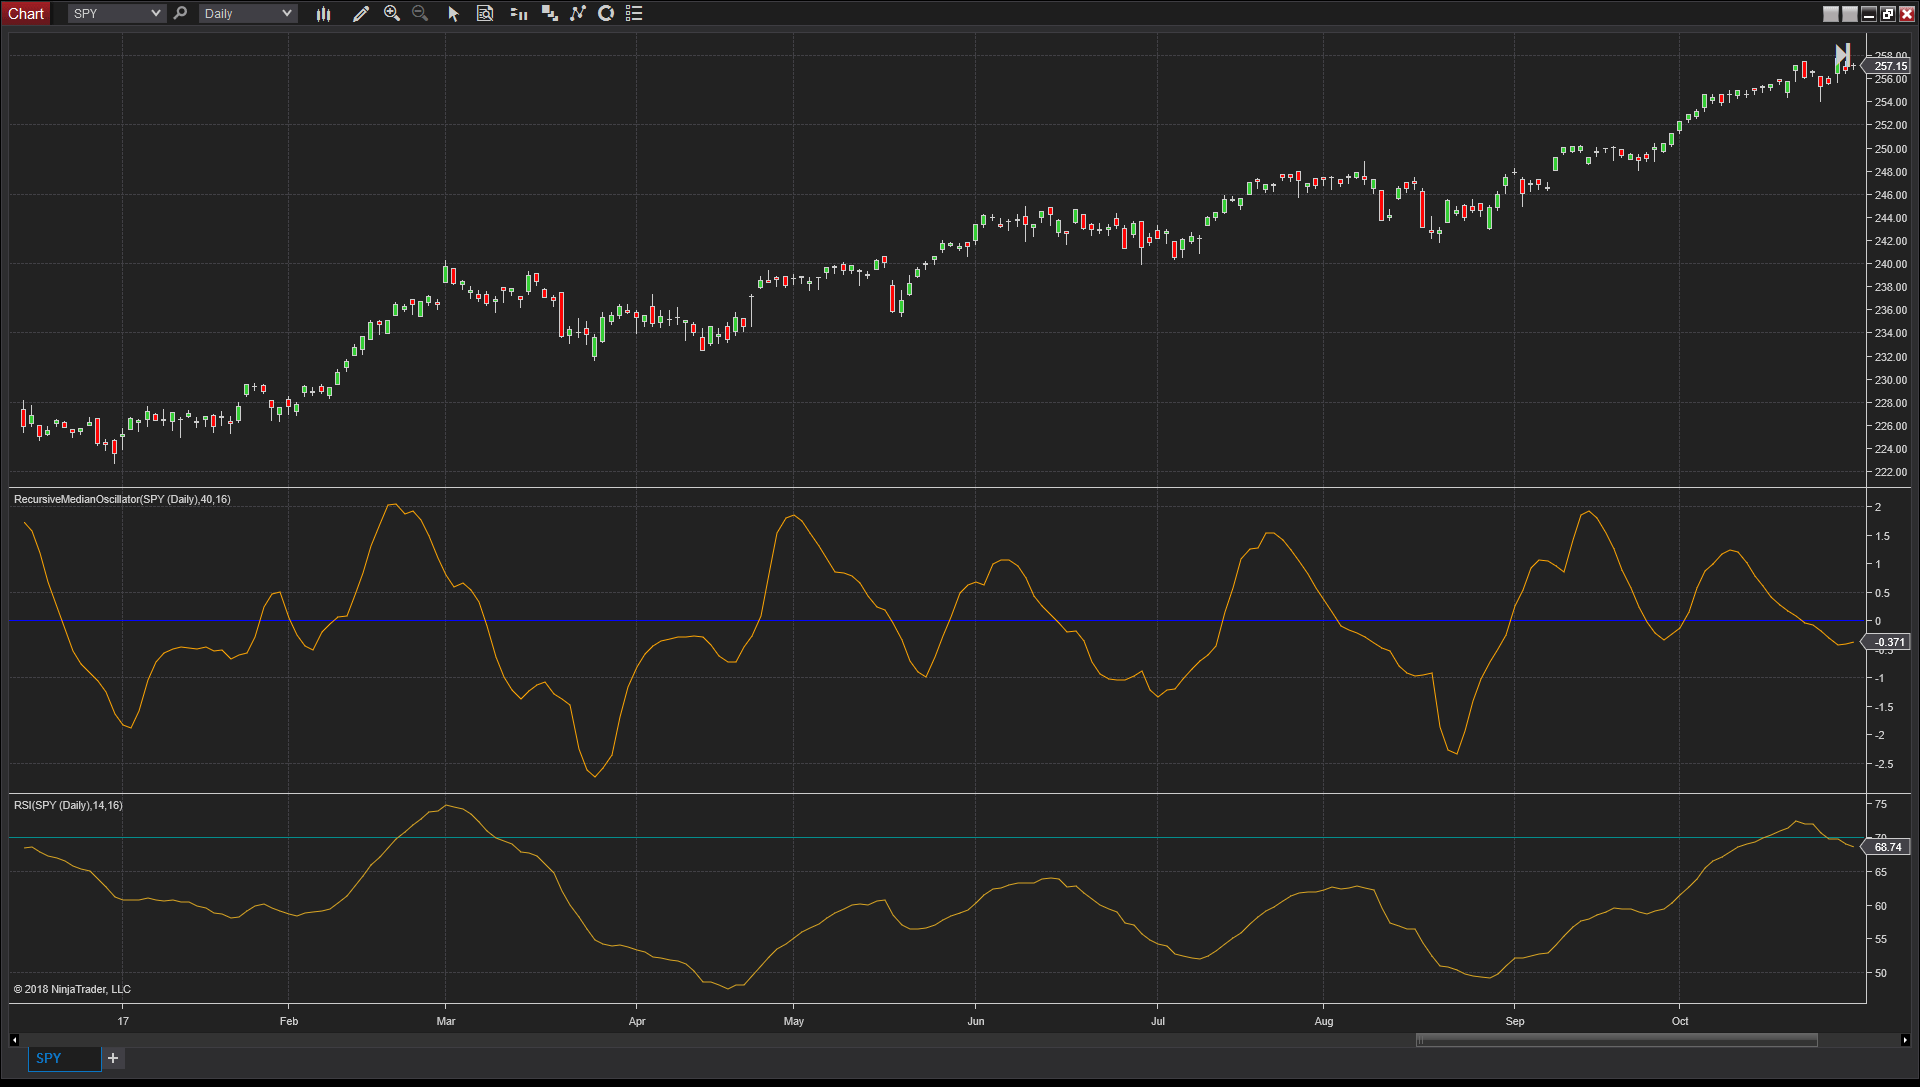Click the 240.00 price axis label

(x=1890, y=264)
